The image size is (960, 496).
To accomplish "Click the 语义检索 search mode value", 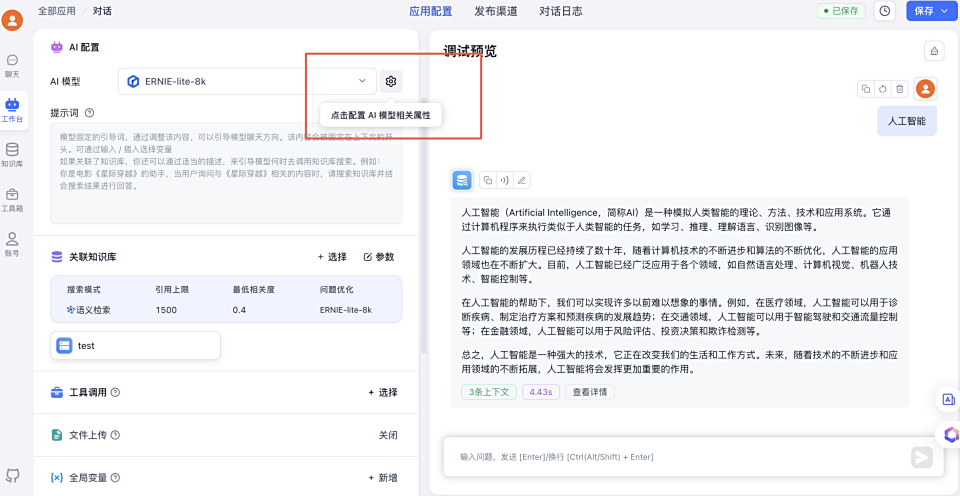I will tap(89, 310).
